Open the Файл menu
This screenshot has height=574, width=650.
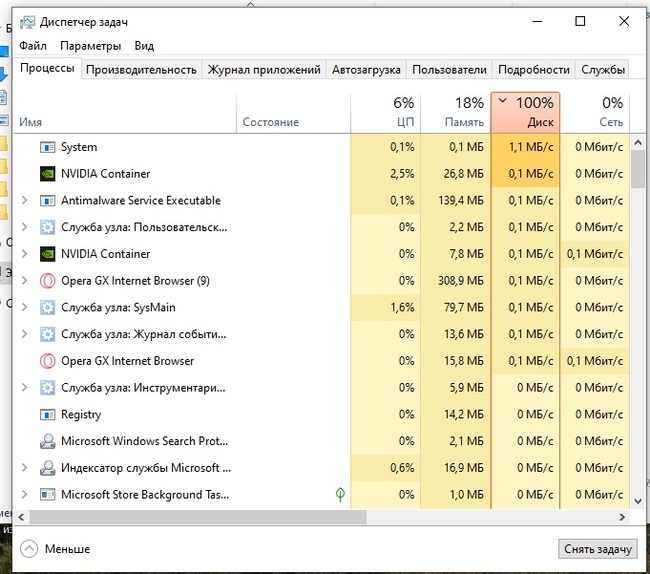click(33, 46)
